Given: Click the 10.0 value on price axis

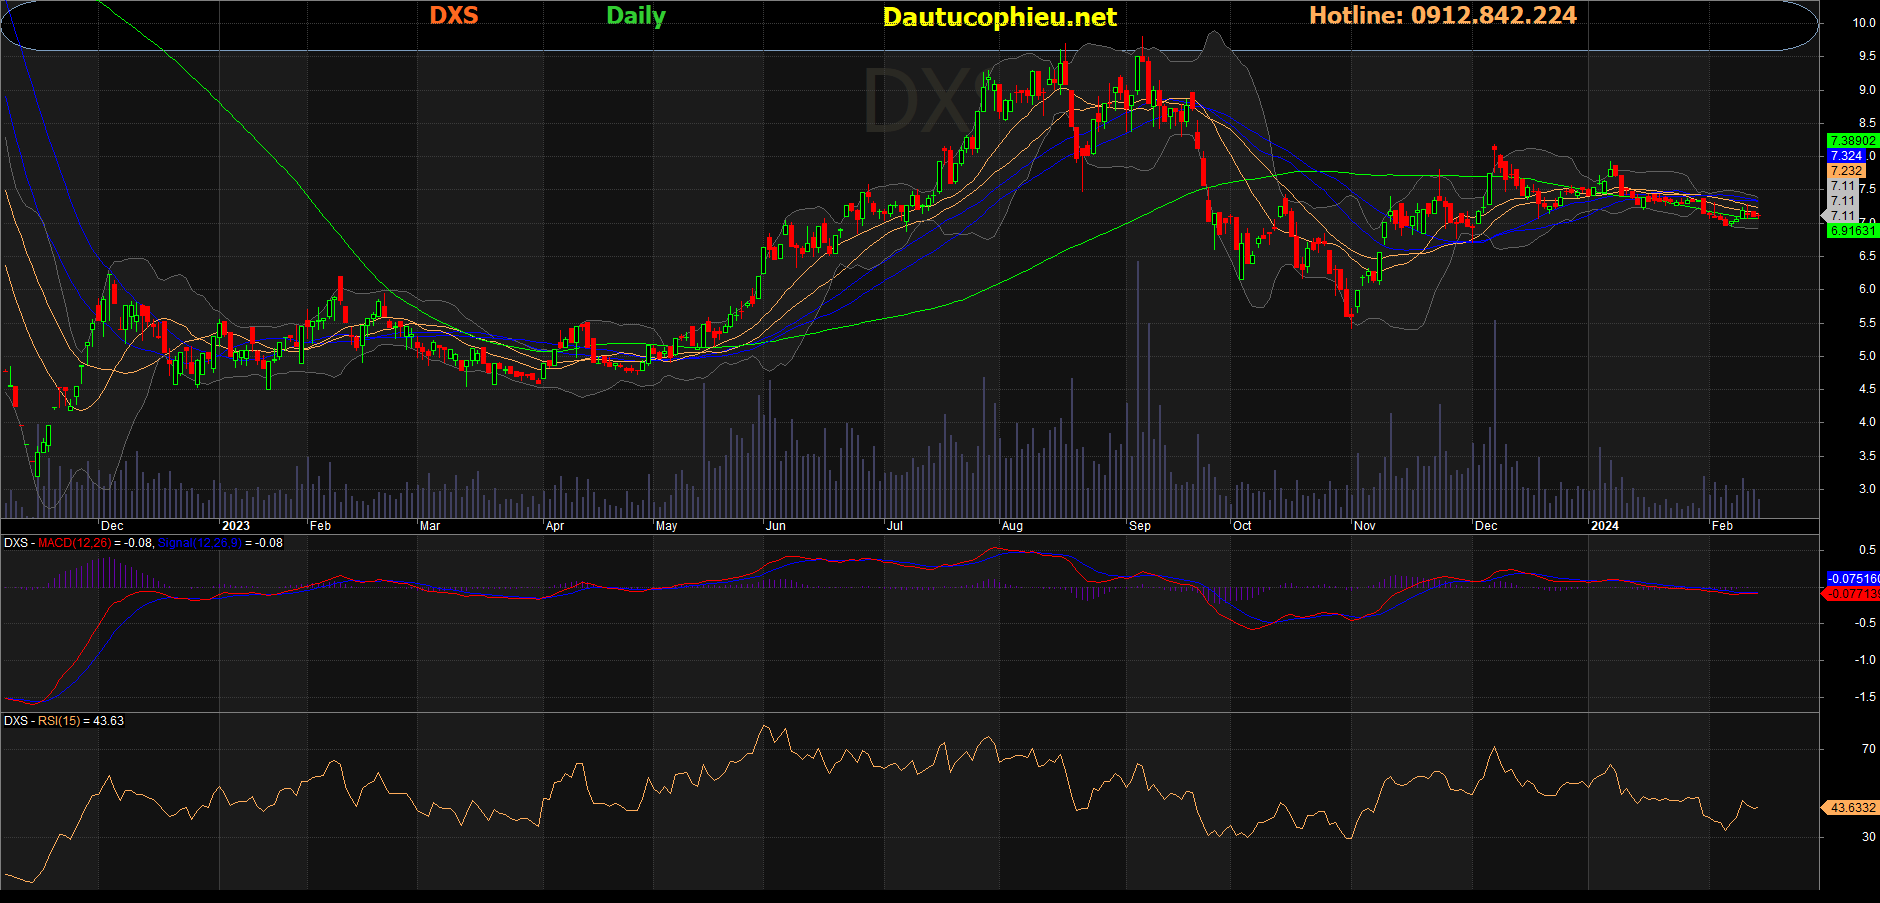Looking at the screenshot, I should [1864, 23].
